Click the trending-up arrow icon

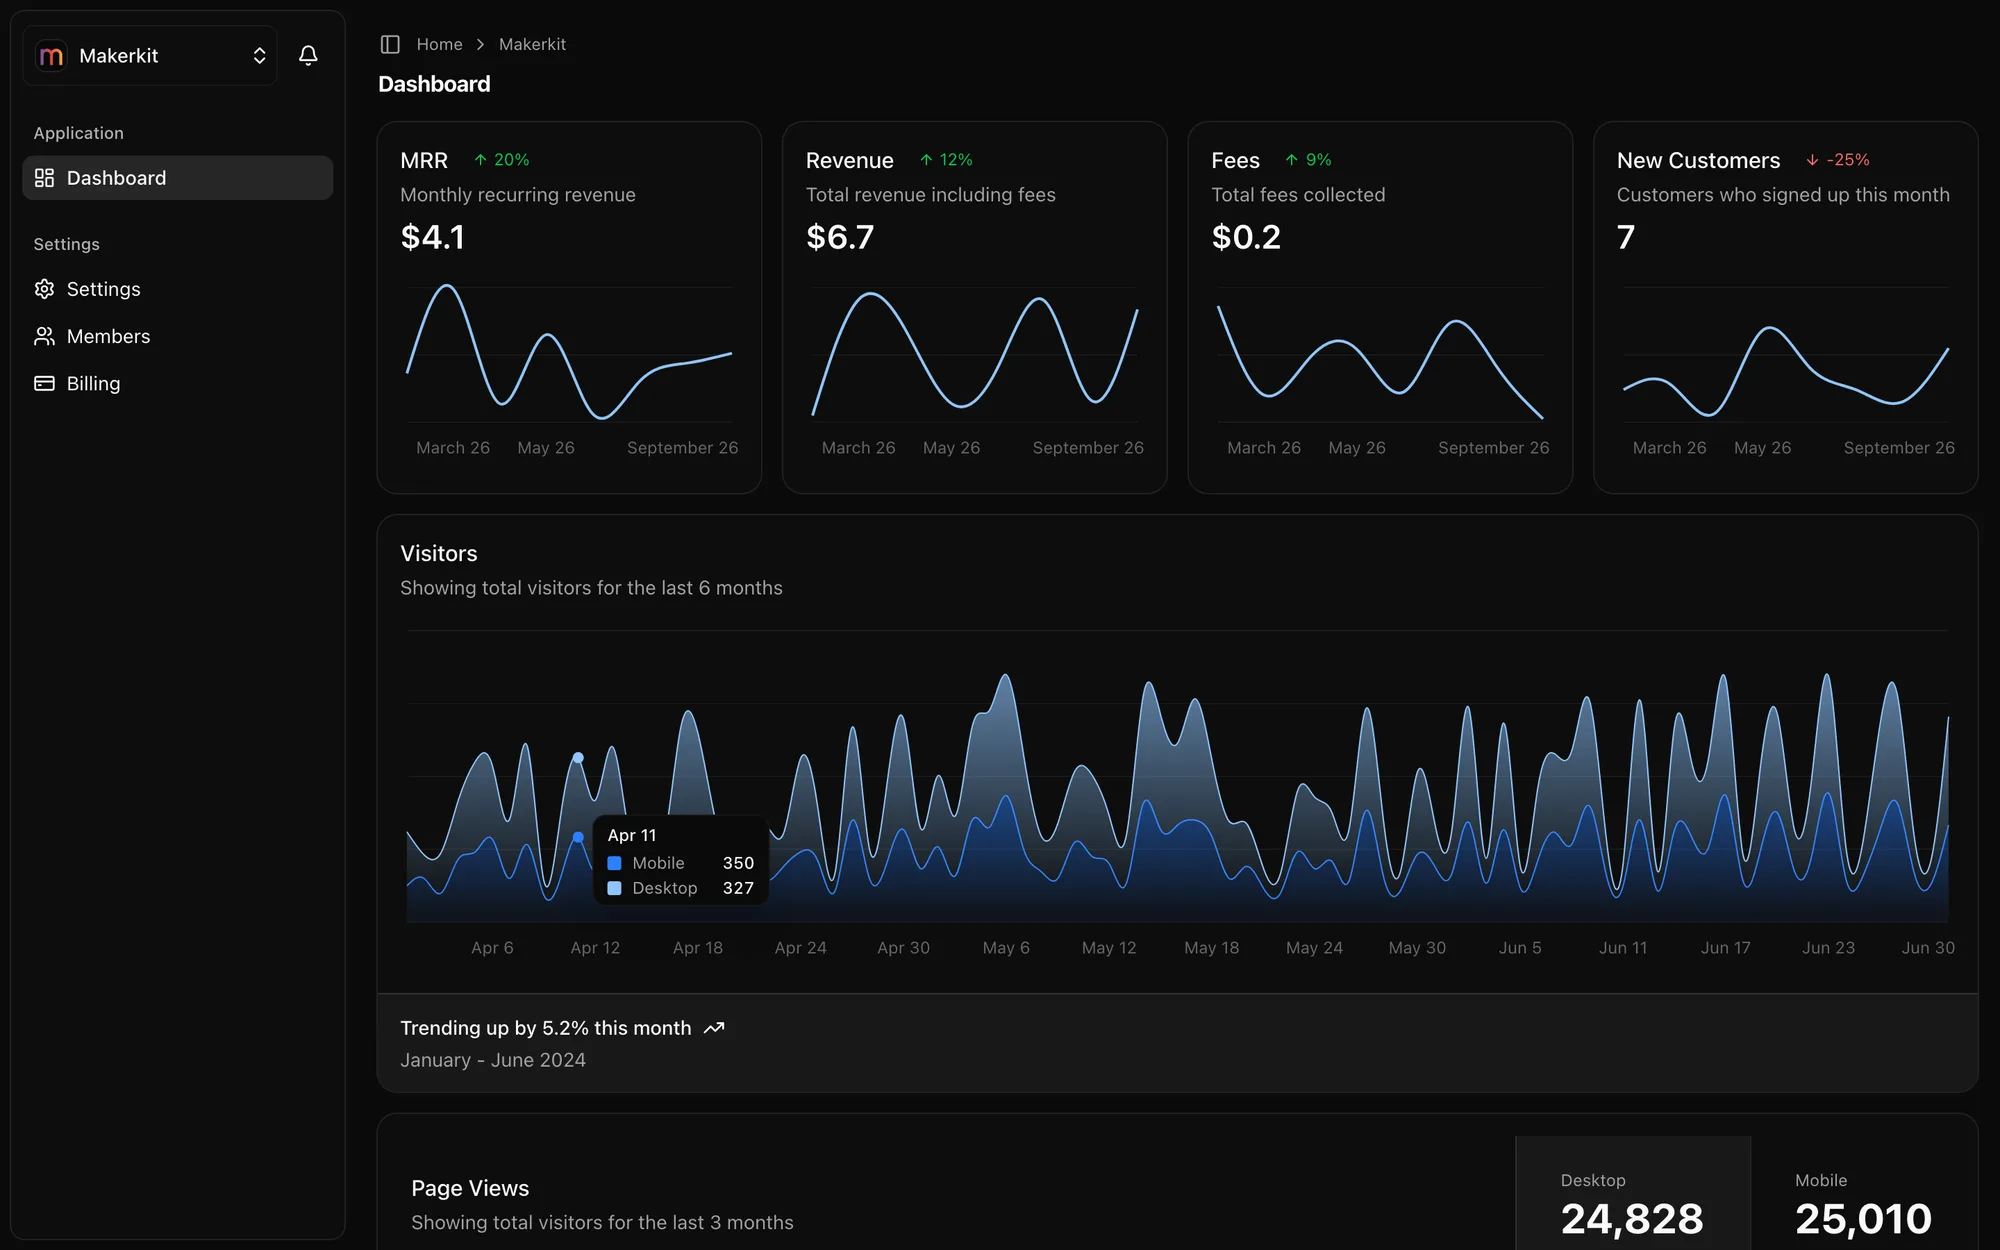tap(714, 1028)
